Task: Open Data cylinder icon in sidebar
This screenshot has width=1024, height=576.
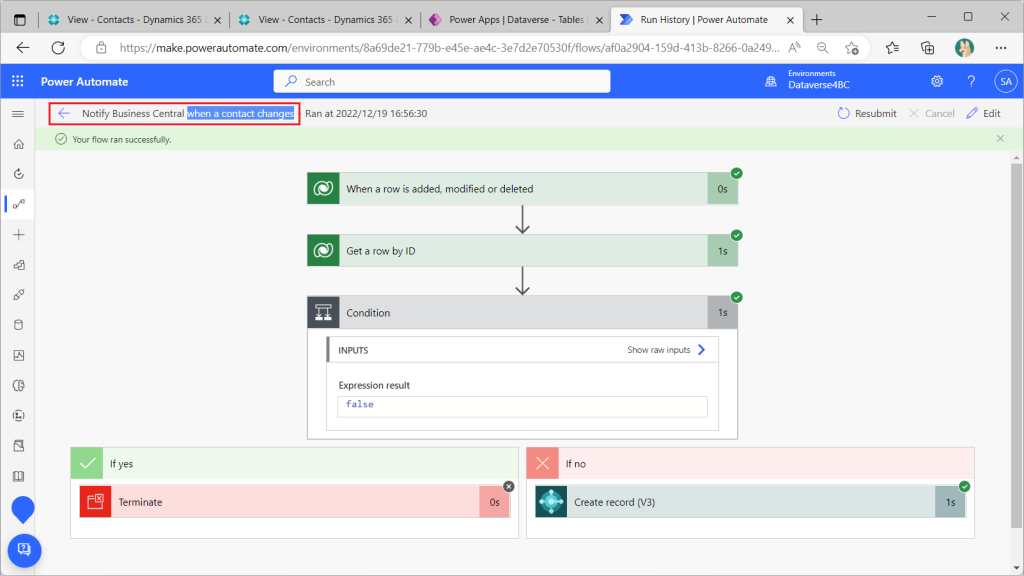Action: (x=18, y=325)
